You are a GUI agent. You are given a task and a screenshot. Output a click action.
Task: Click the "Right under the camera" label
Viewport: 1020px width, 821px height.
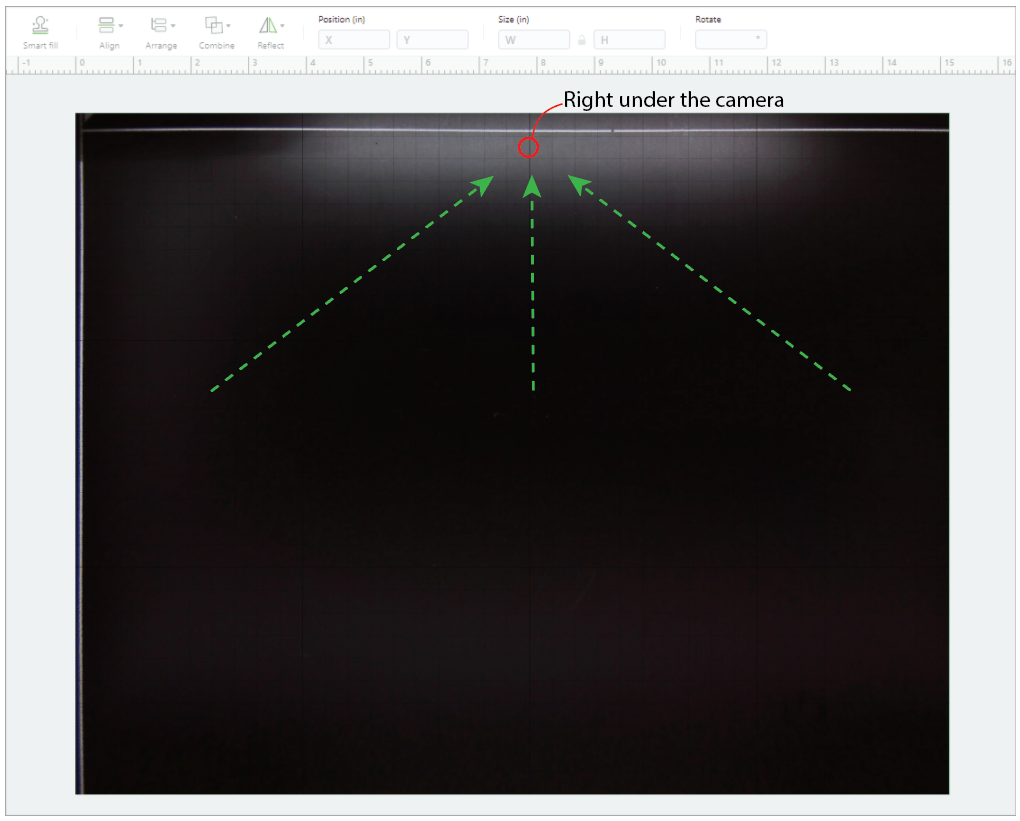point(673,100)
